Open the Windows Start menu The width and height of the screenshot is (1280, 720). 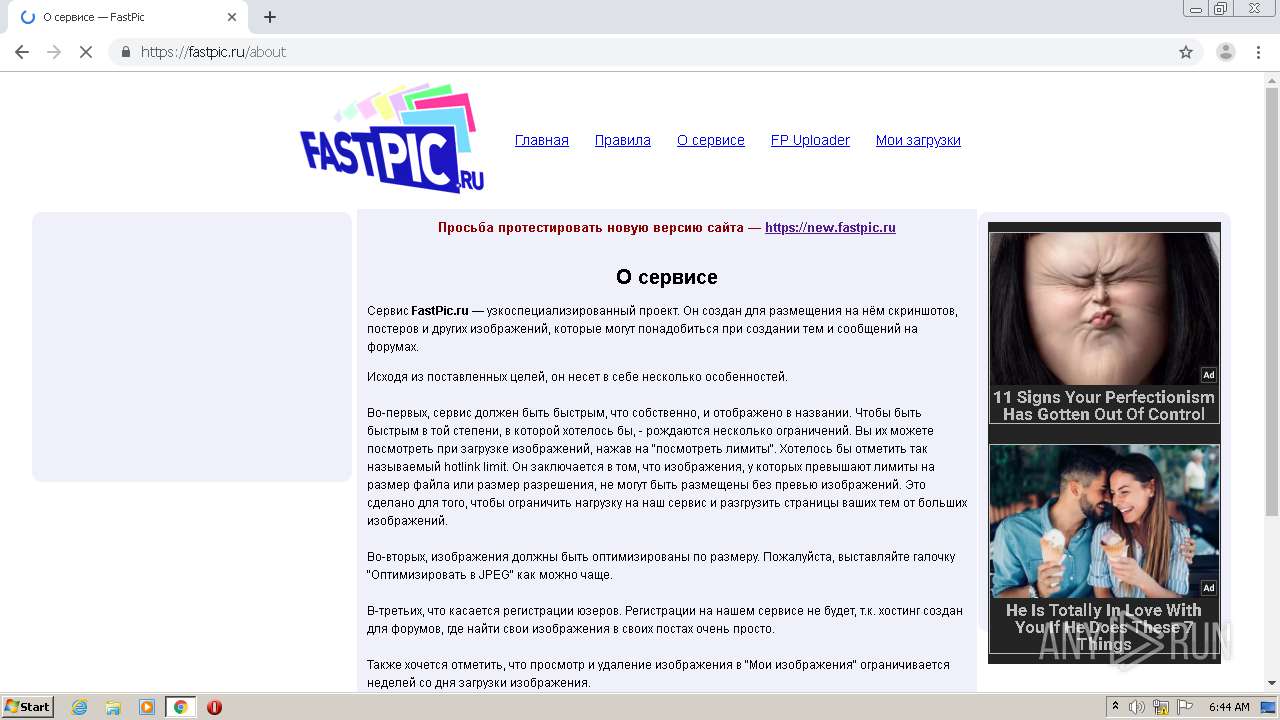click(28, 706)
